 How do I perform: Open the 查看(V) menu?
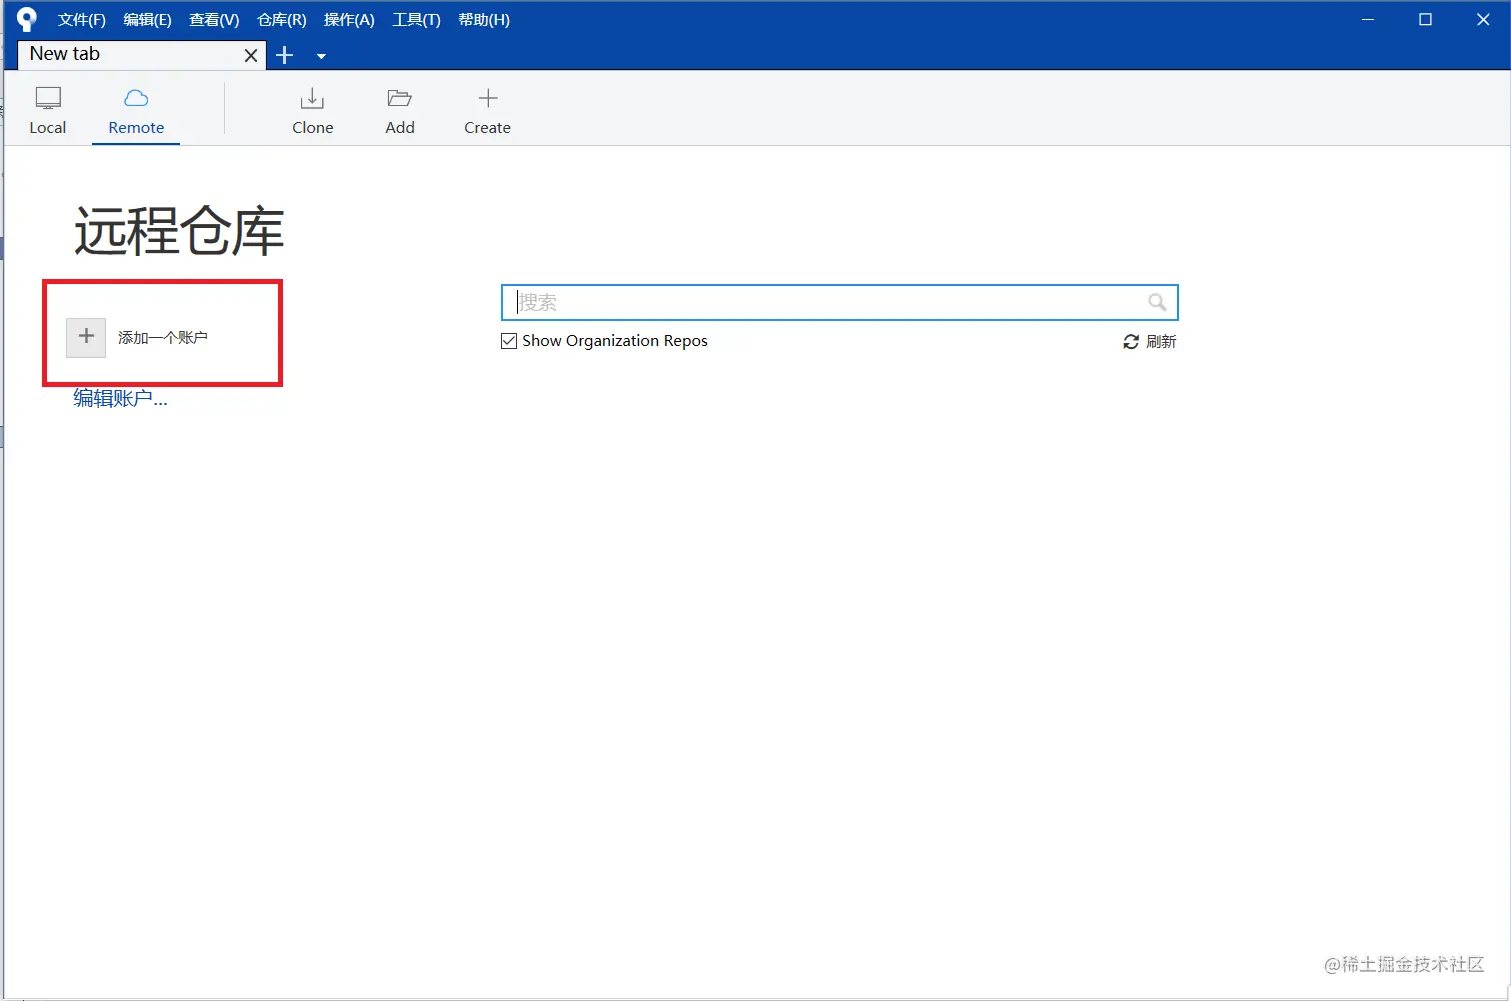[214, 20]
